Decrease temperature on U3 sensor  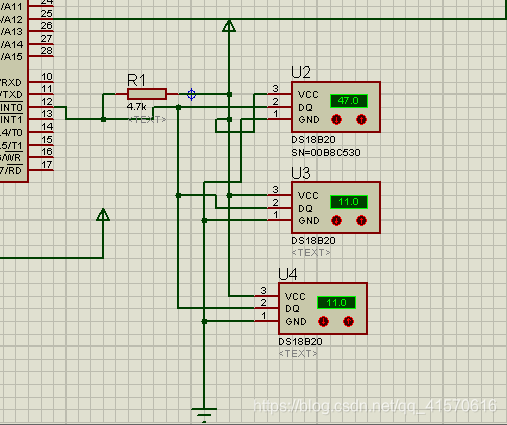pyautogui.click(x=336, y=221)
